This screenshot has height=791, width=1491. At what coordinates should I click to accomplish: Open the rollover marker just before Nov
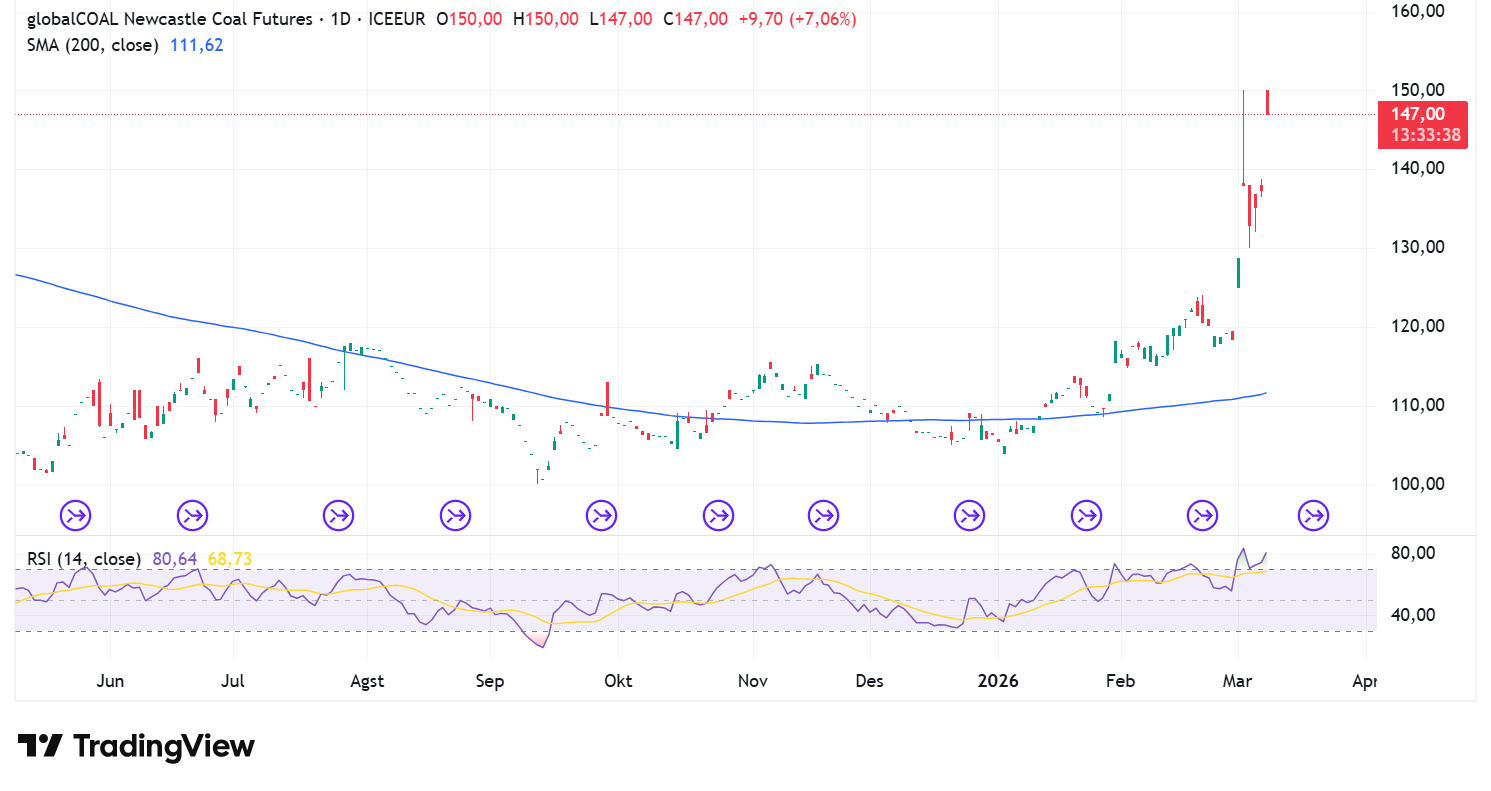718,516
